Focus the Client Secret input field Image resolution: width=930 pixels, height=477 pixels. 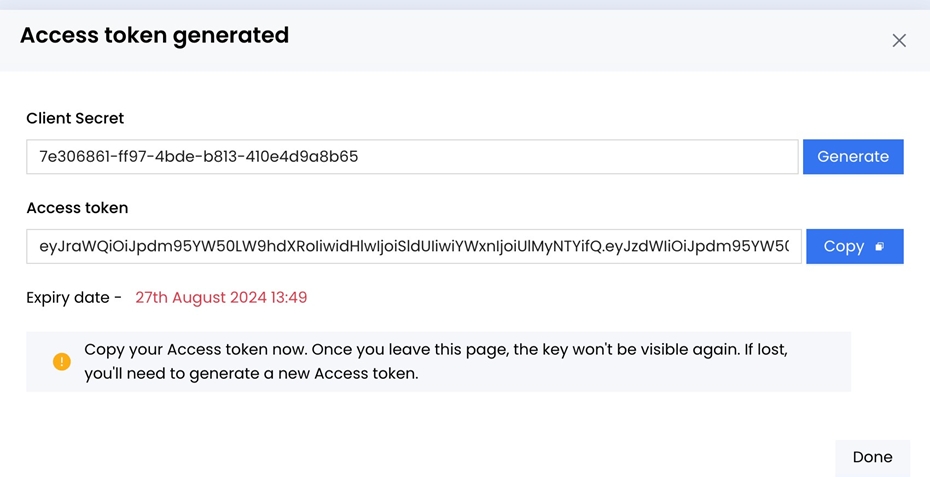point(412,157)
